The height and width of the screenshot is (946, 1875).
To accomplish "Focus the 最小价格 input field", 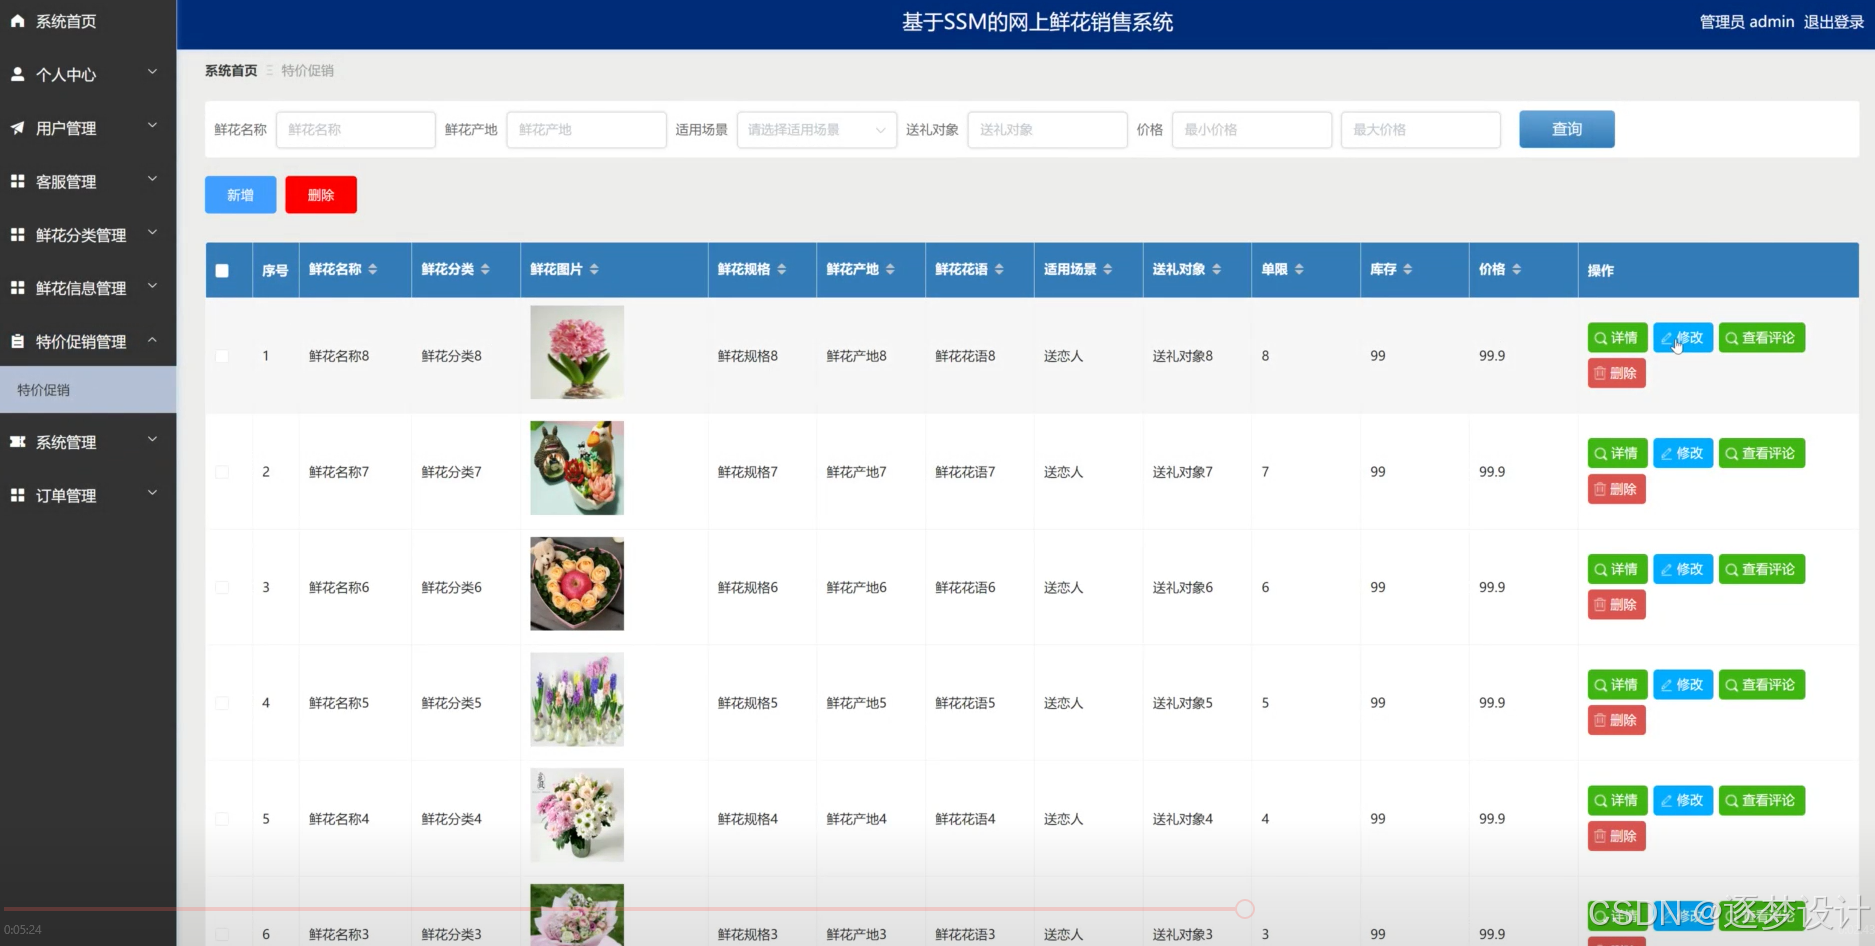I will coord(1252,130).
